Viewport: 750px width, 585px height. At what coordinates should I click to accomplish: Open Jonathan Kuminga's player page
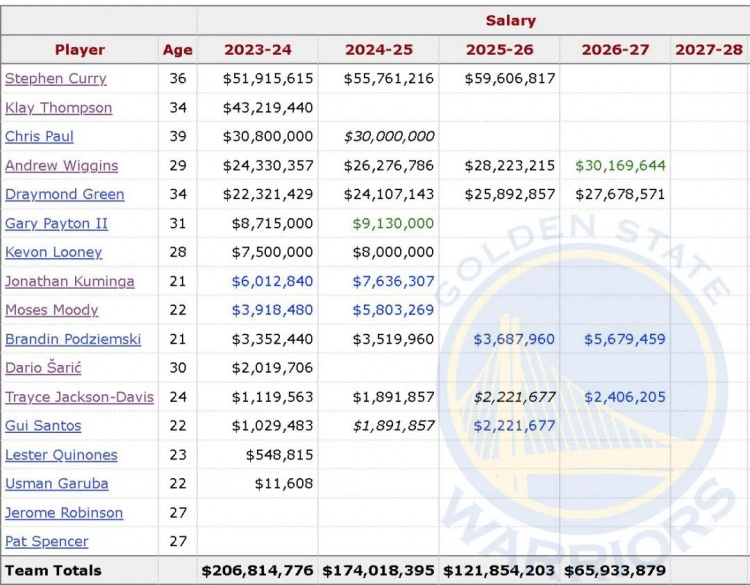[70, 281]
